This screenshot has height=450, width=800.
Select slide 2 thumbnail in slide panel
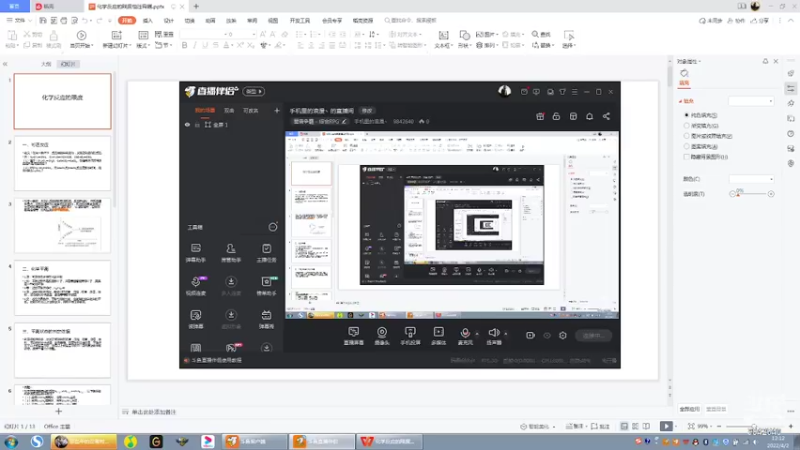click(x=62, y=163)
